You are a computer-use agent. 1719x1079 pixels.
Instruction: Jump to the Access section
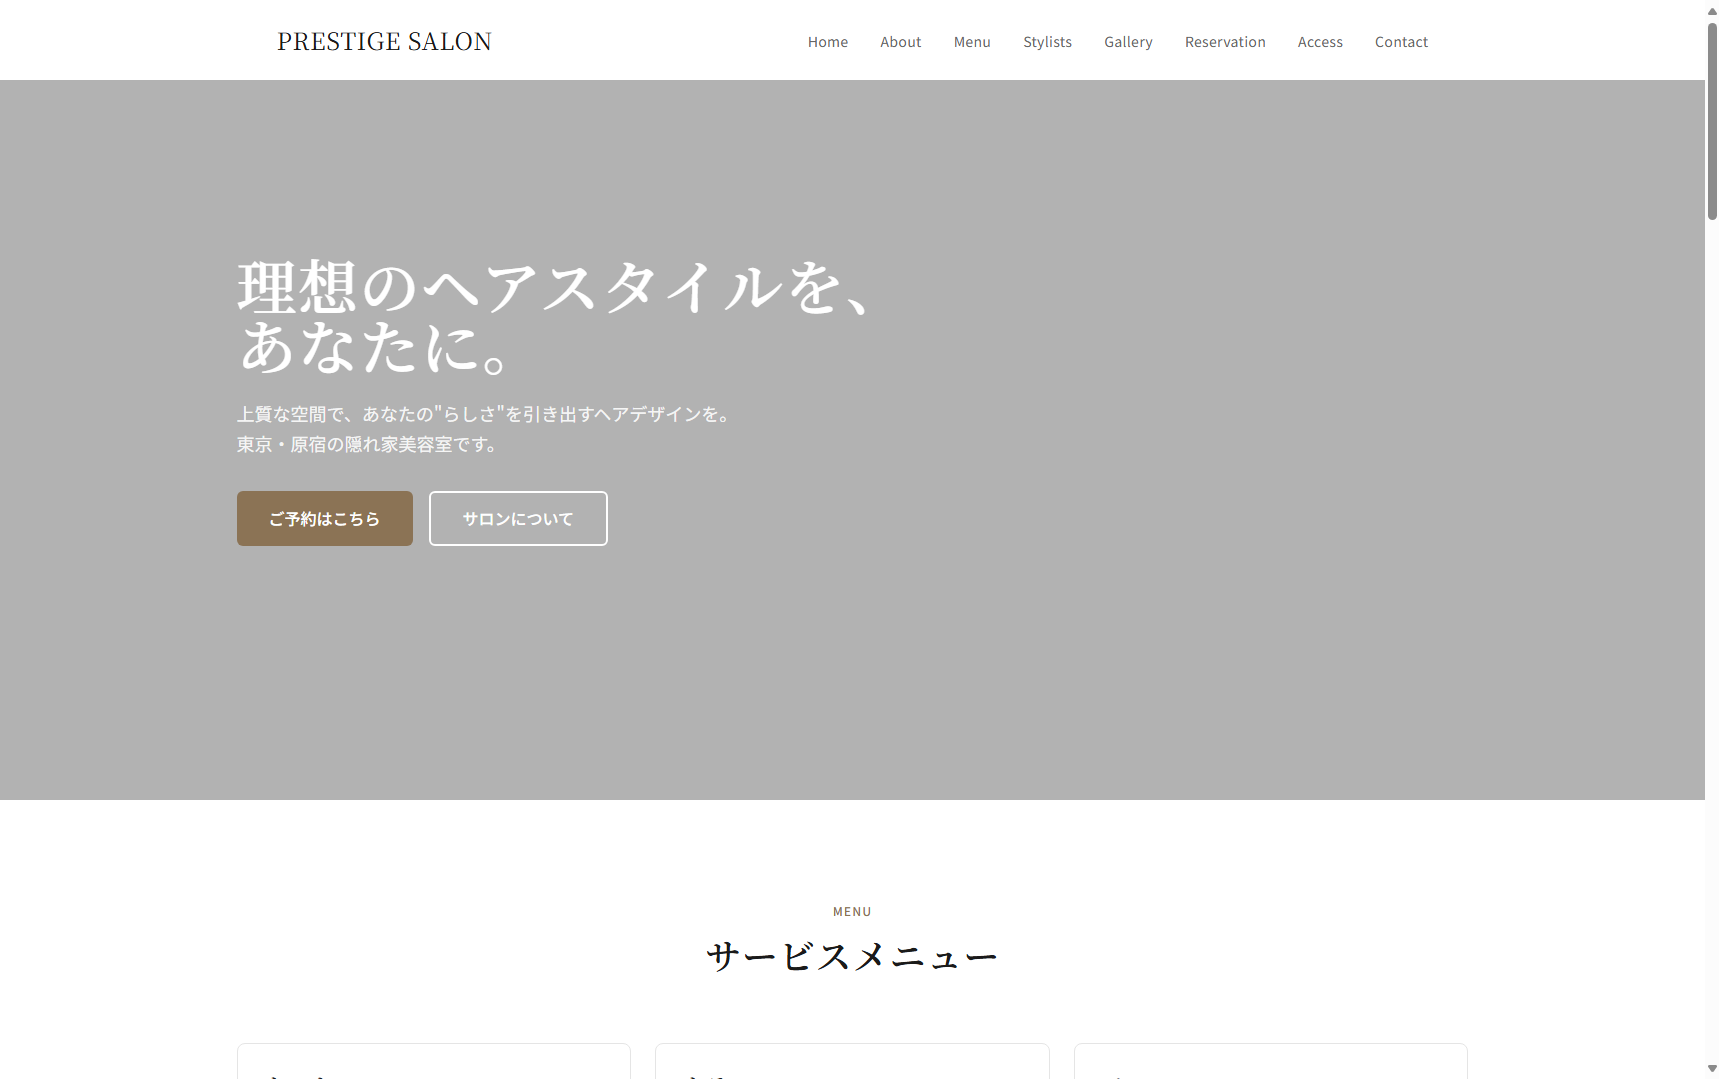1319,42
